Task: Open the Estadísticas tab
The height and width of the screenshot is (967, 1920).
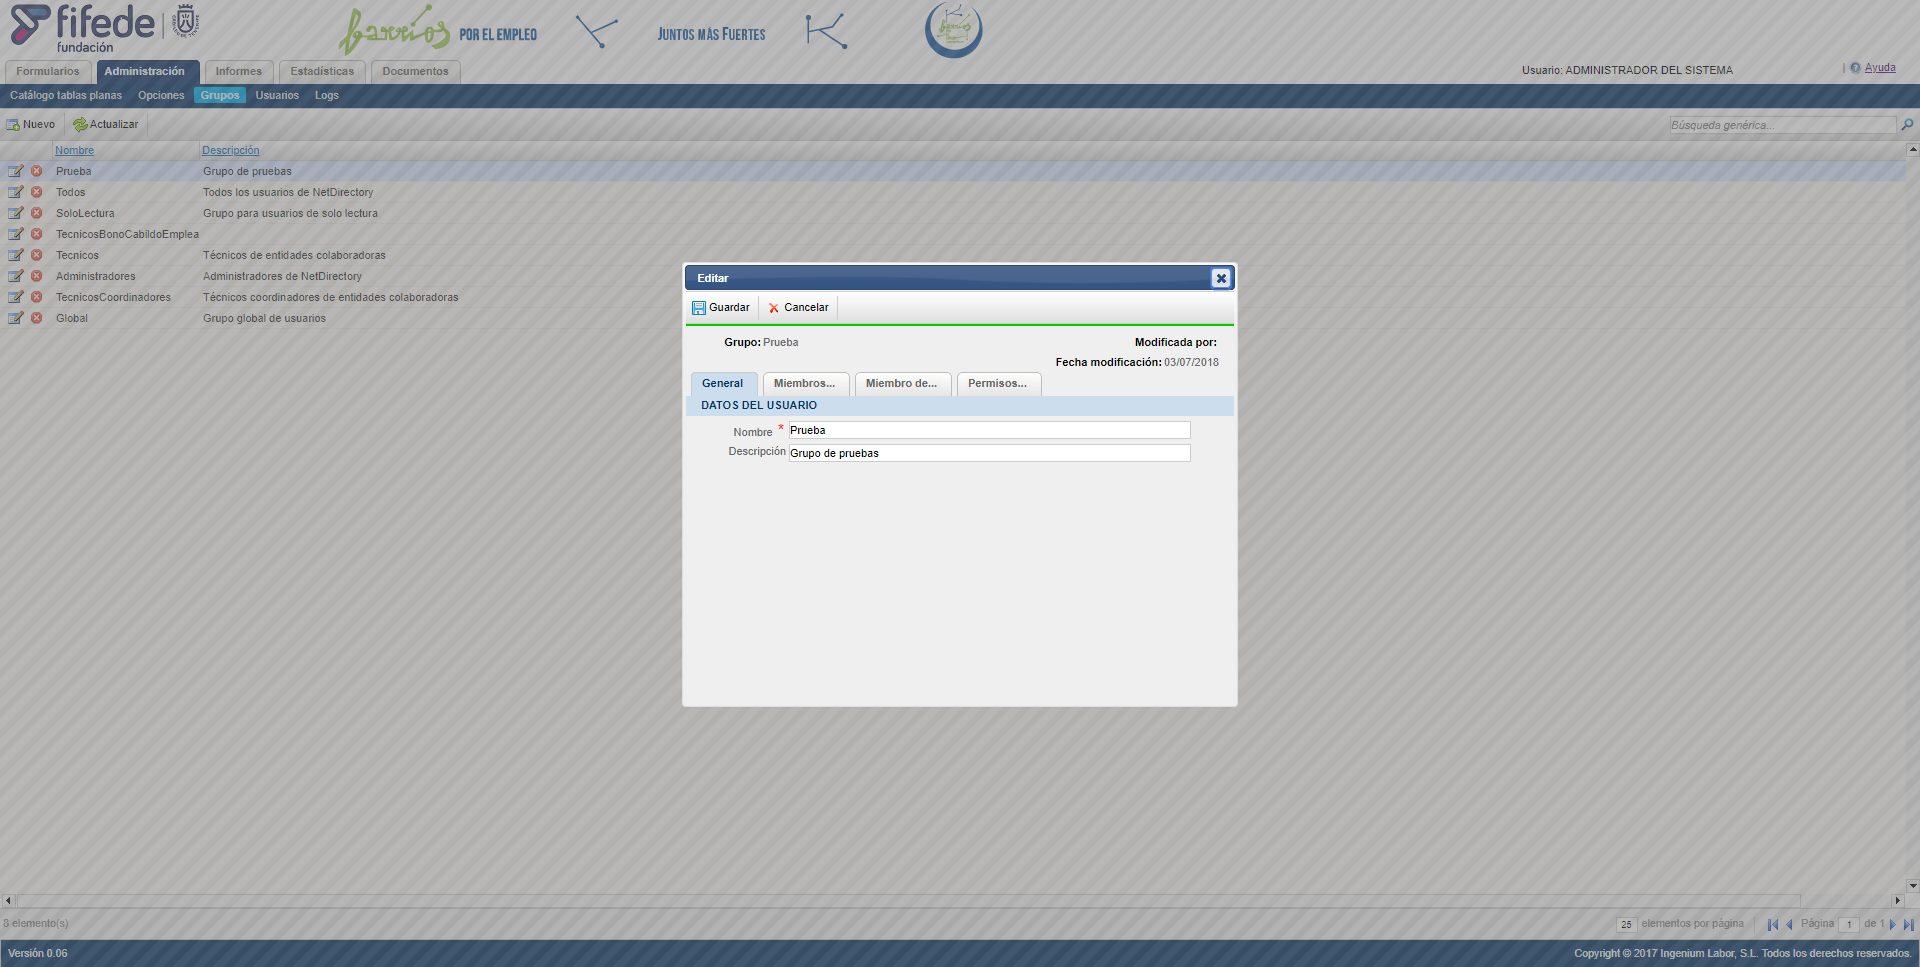Action: pyautogui.click(x=322, y=71)
